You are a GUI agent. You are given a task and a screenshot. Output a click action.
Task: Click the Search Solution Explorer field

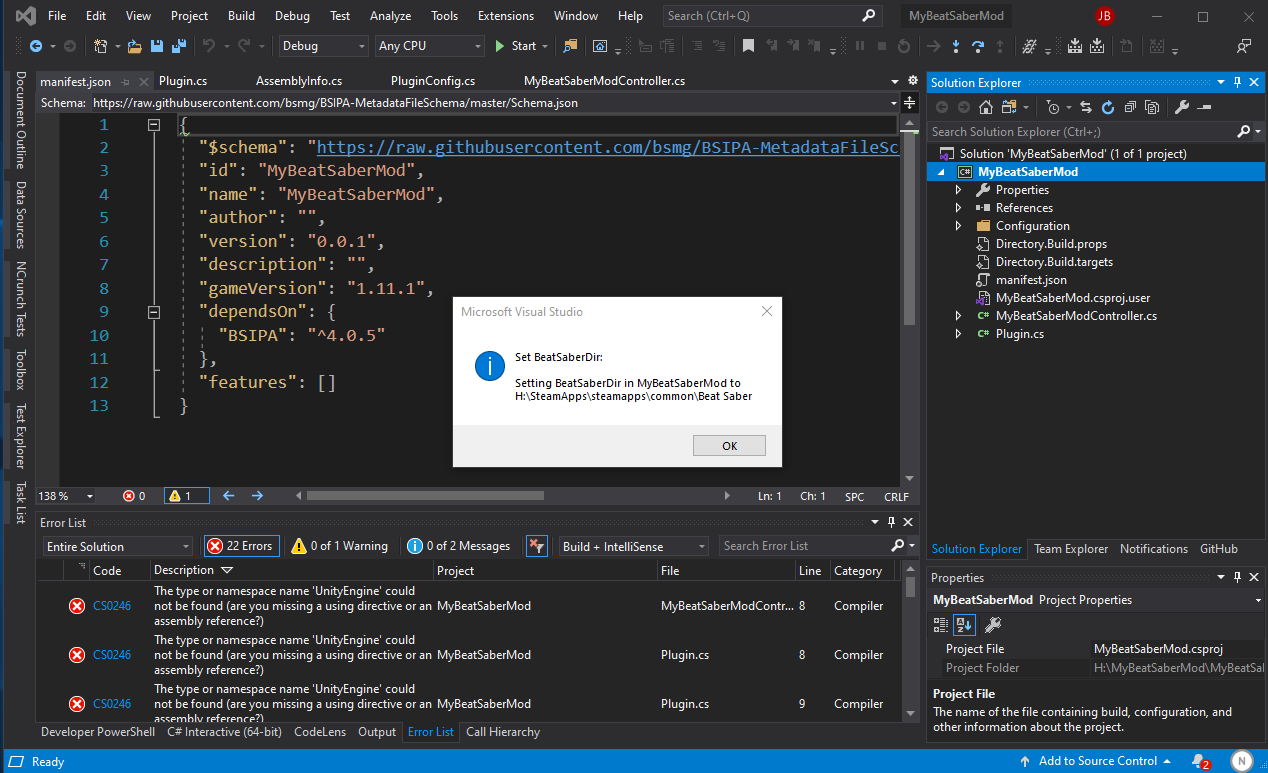click(x=1083, y=131)
